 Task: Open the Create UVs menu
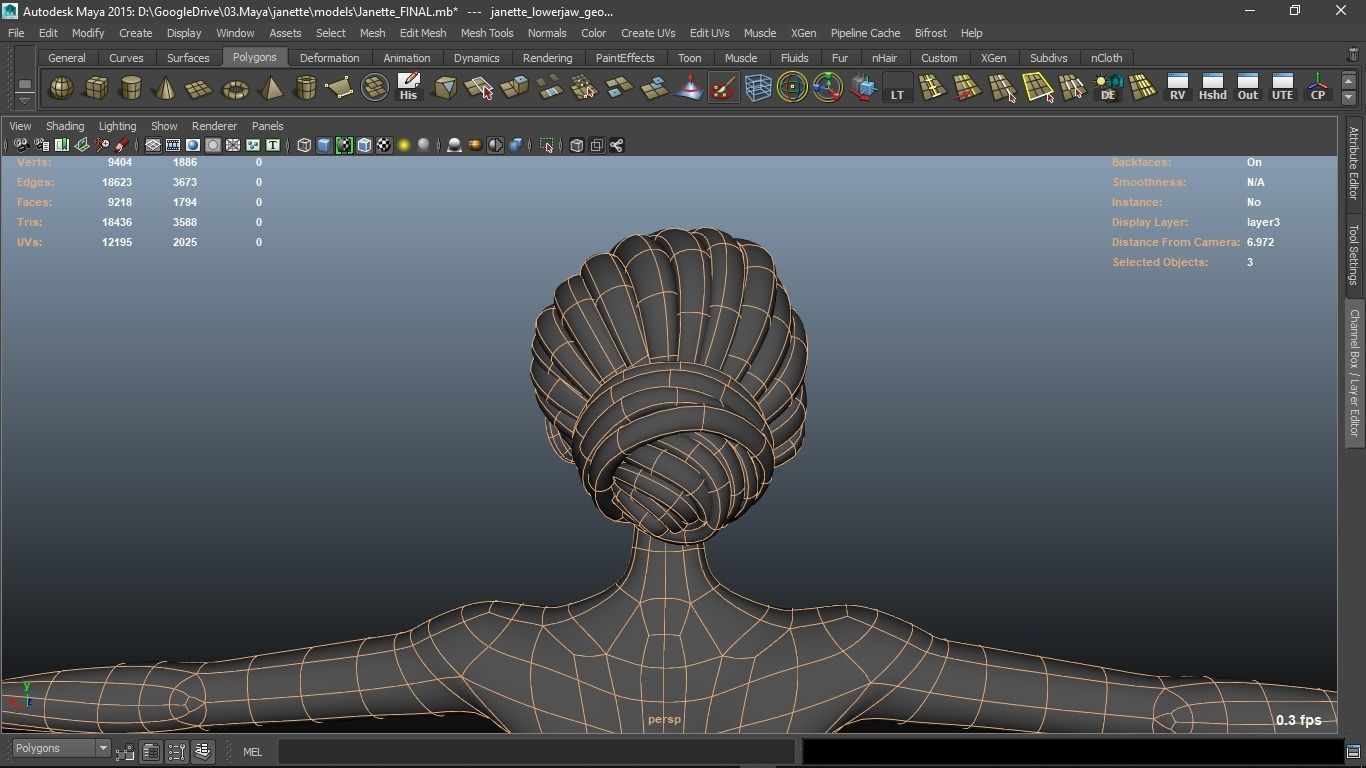[648, 33]
